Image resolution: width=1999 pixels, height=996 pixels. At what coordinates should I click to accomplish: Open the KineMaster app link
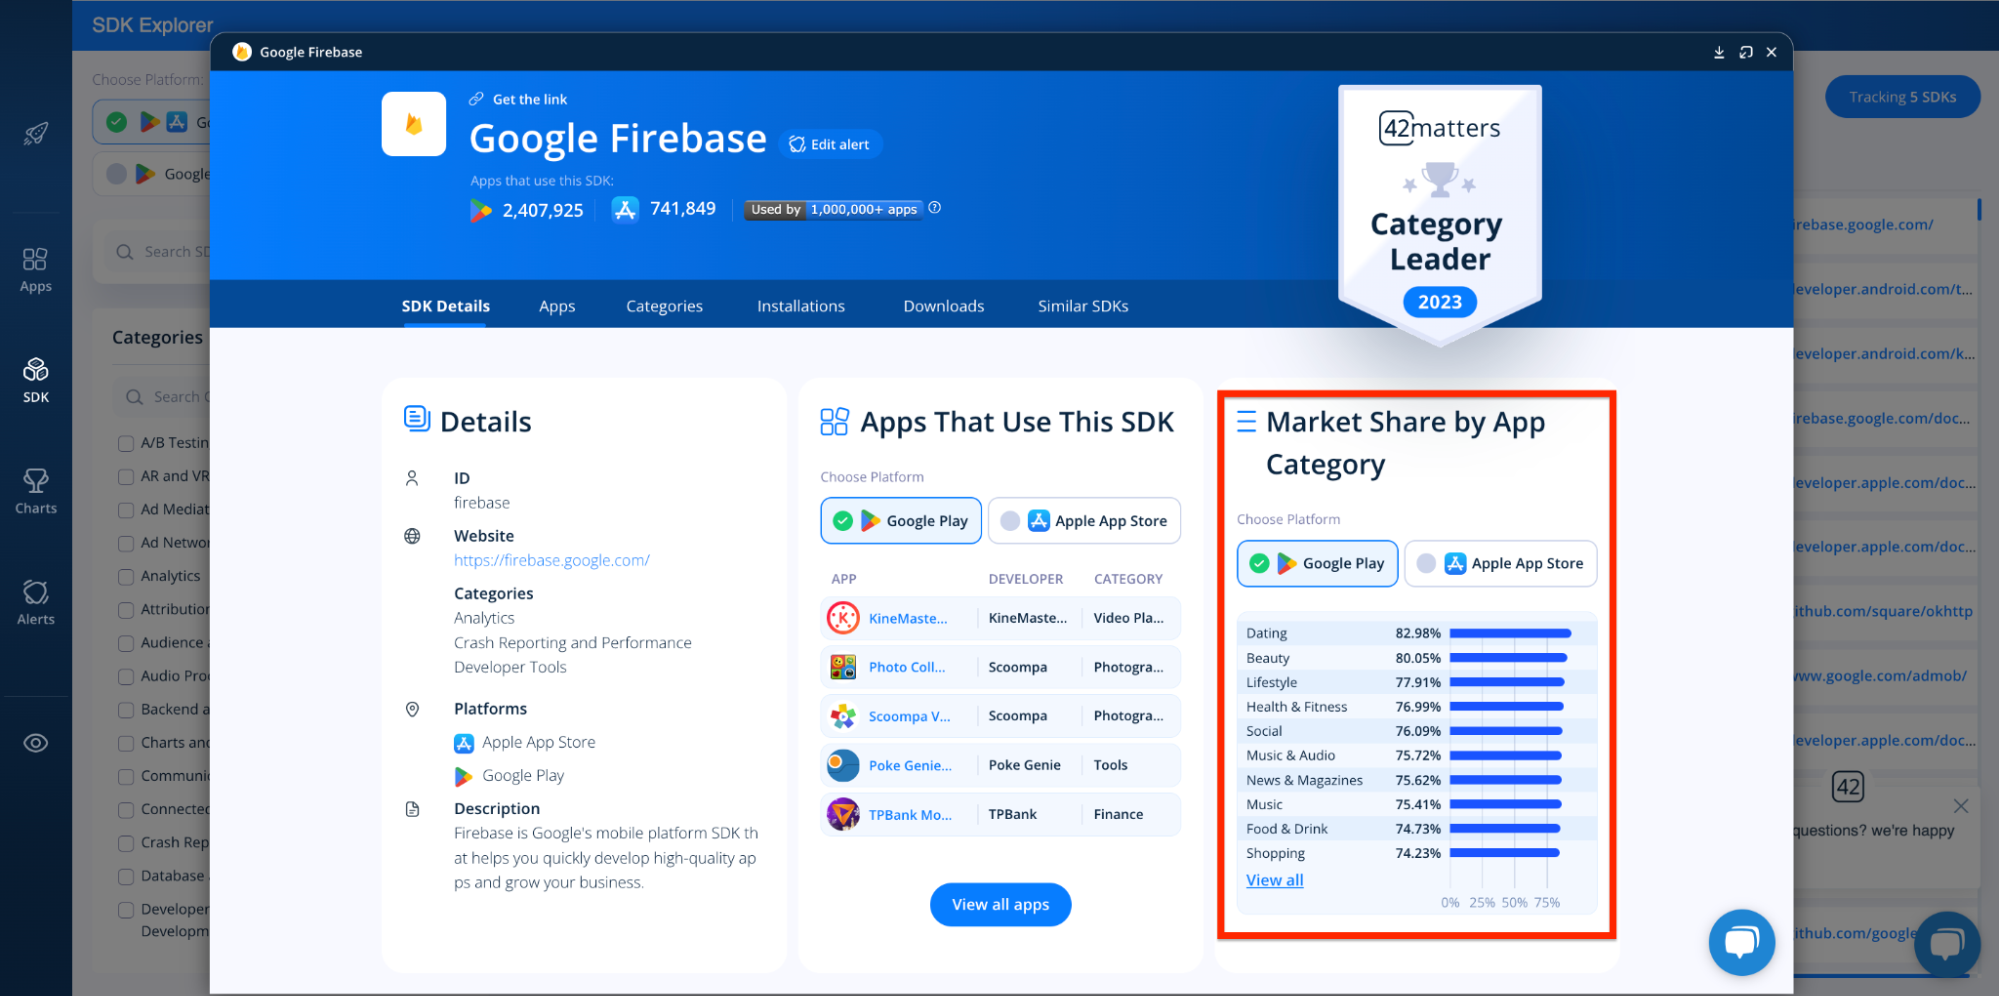coord(908,618)
